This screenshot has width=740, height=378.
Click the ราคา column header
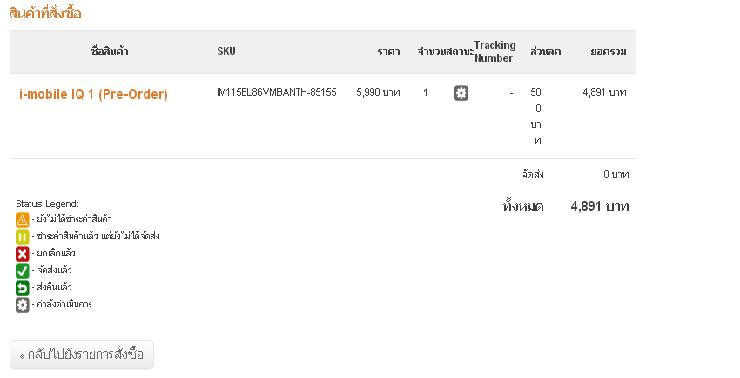pos(389,51)
